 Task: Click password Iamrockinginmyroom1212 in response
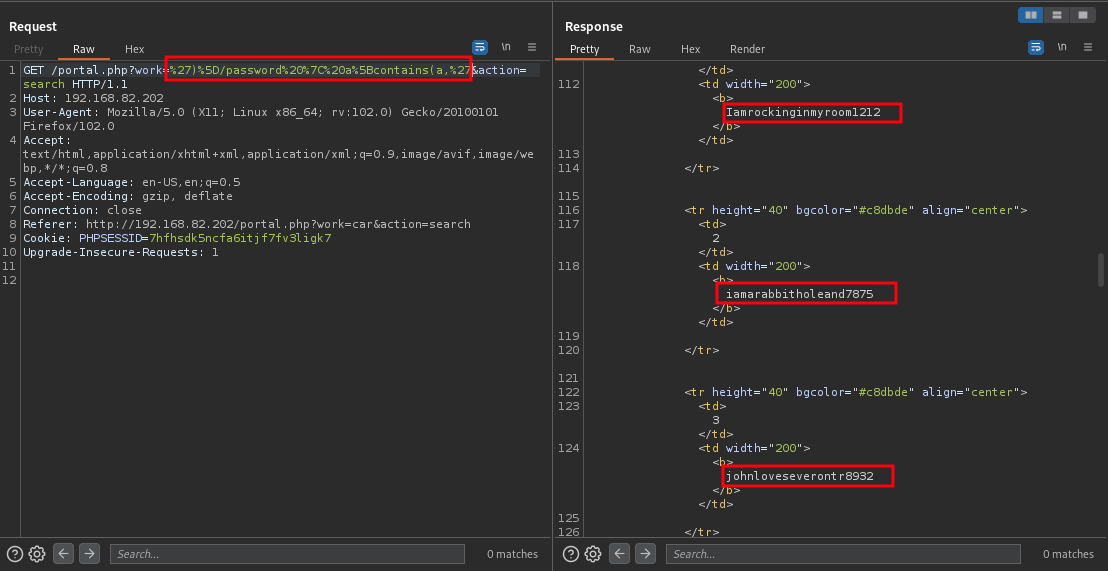pos(803,112)
